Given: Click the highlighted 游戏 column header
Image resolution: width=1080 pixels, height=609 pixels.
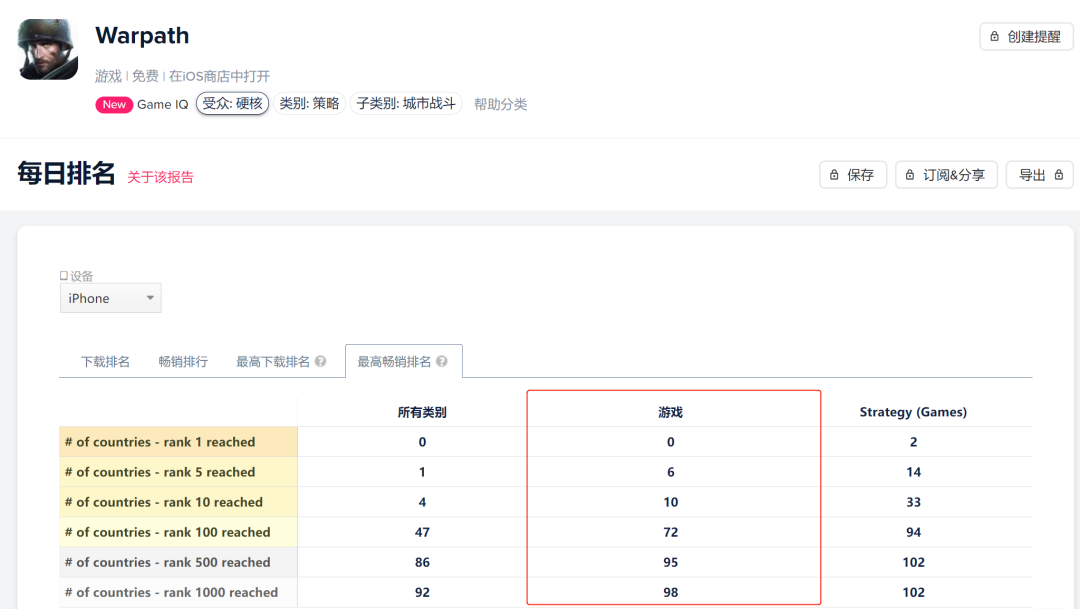Looking at the screenshot, I should pos(671,411).
